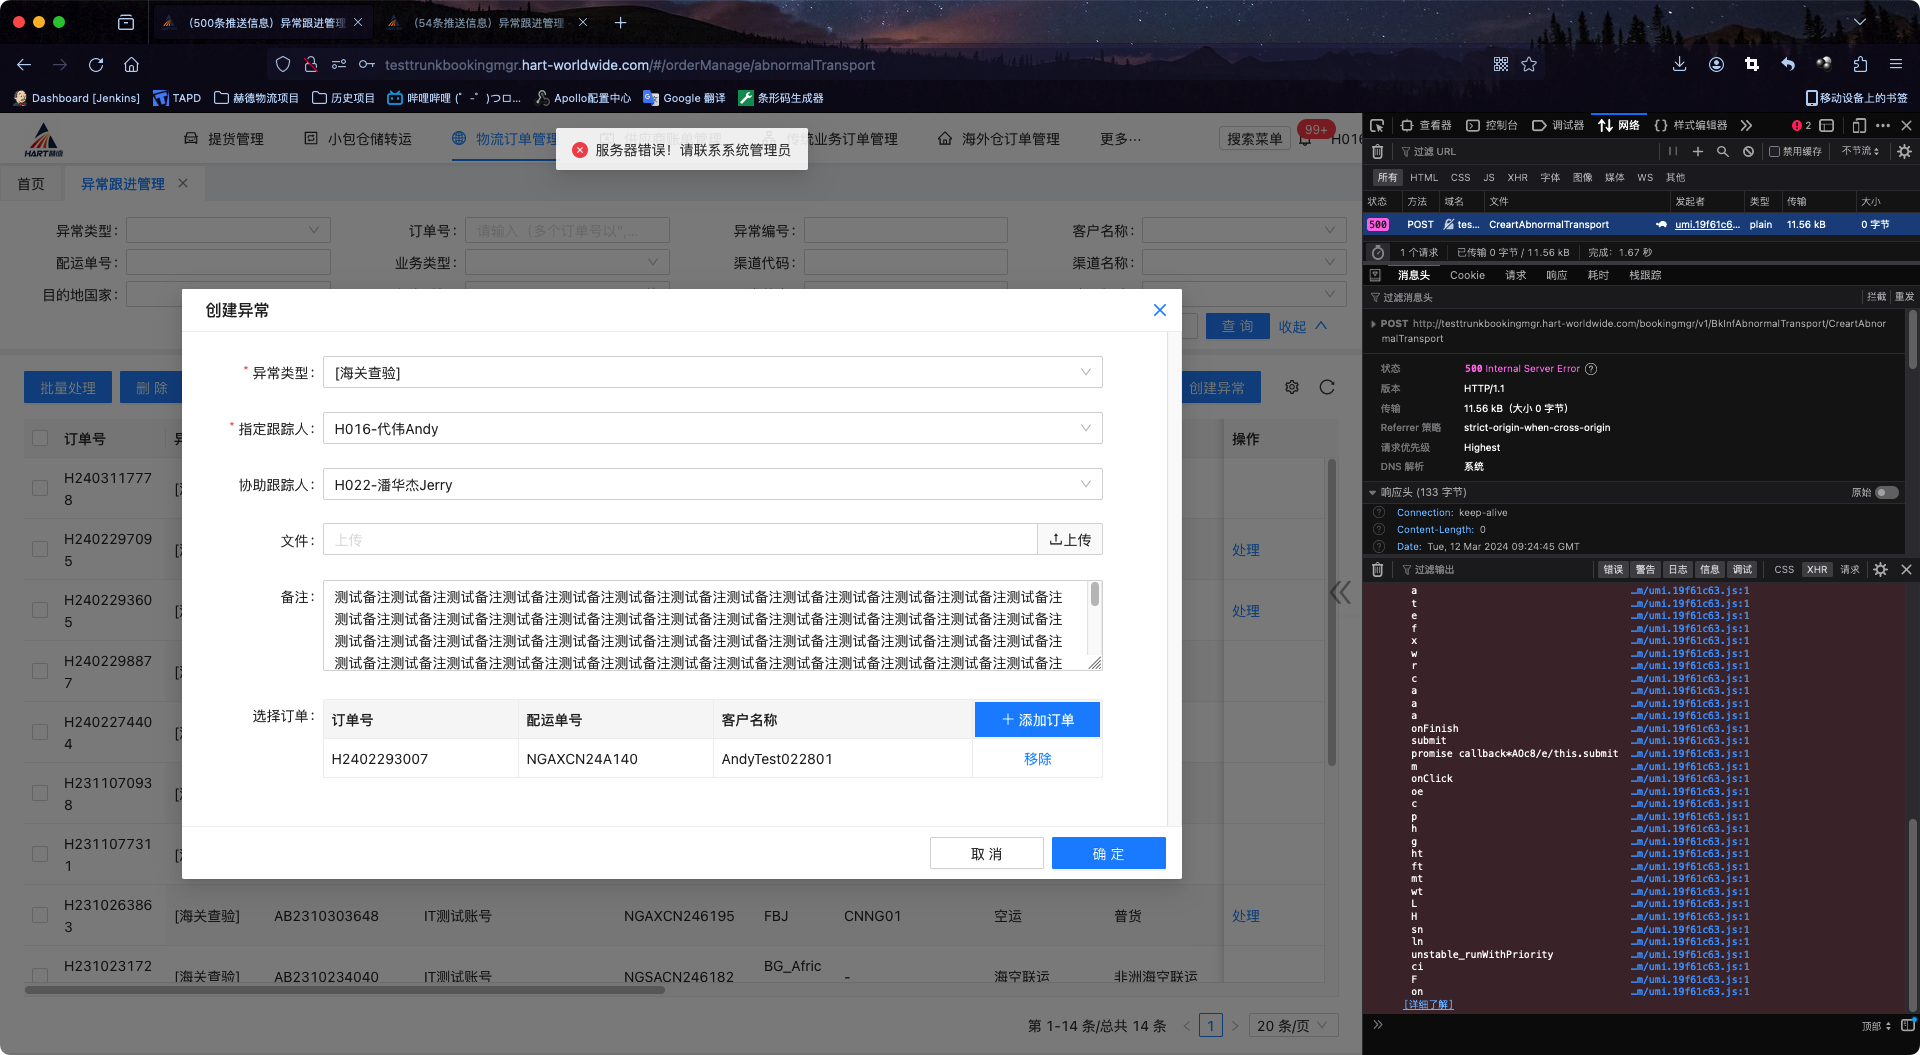Viewport: 1920px width, 1055px height.
Task: Clear network requests with the trash icon
Action: (1377, 151)
